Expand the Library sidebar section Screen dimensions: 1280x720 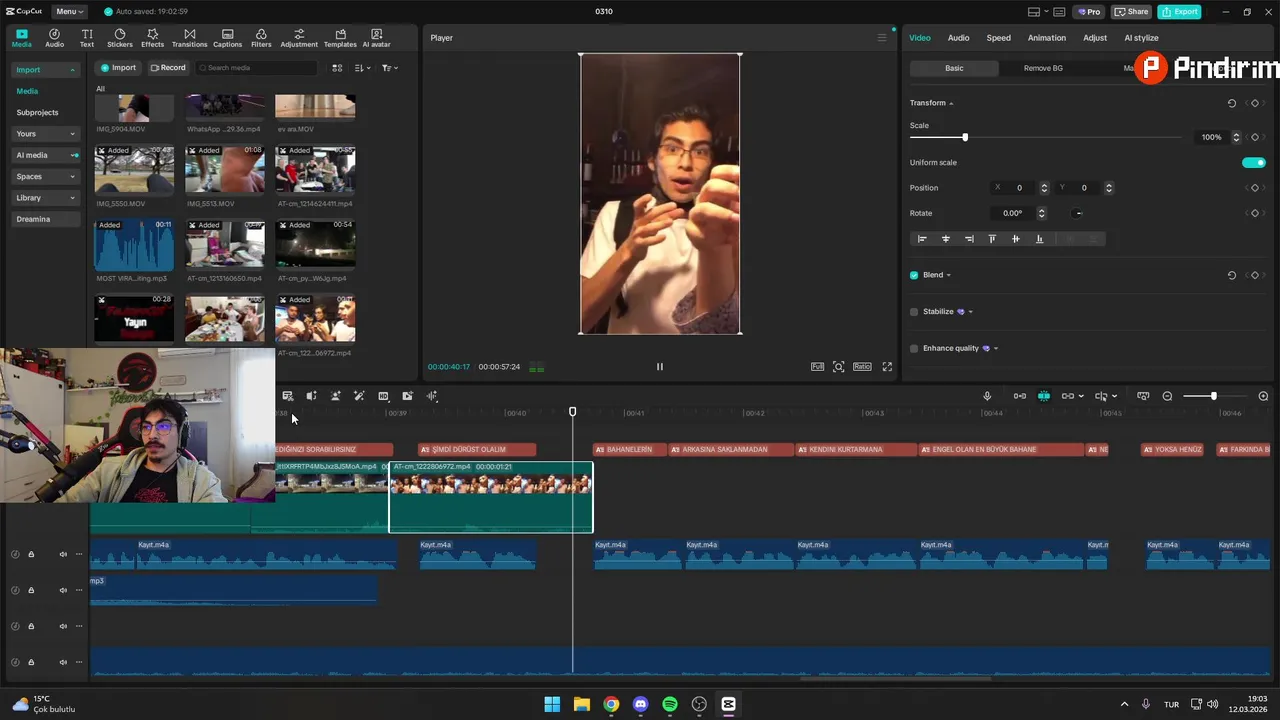click(x=72, y=198)
